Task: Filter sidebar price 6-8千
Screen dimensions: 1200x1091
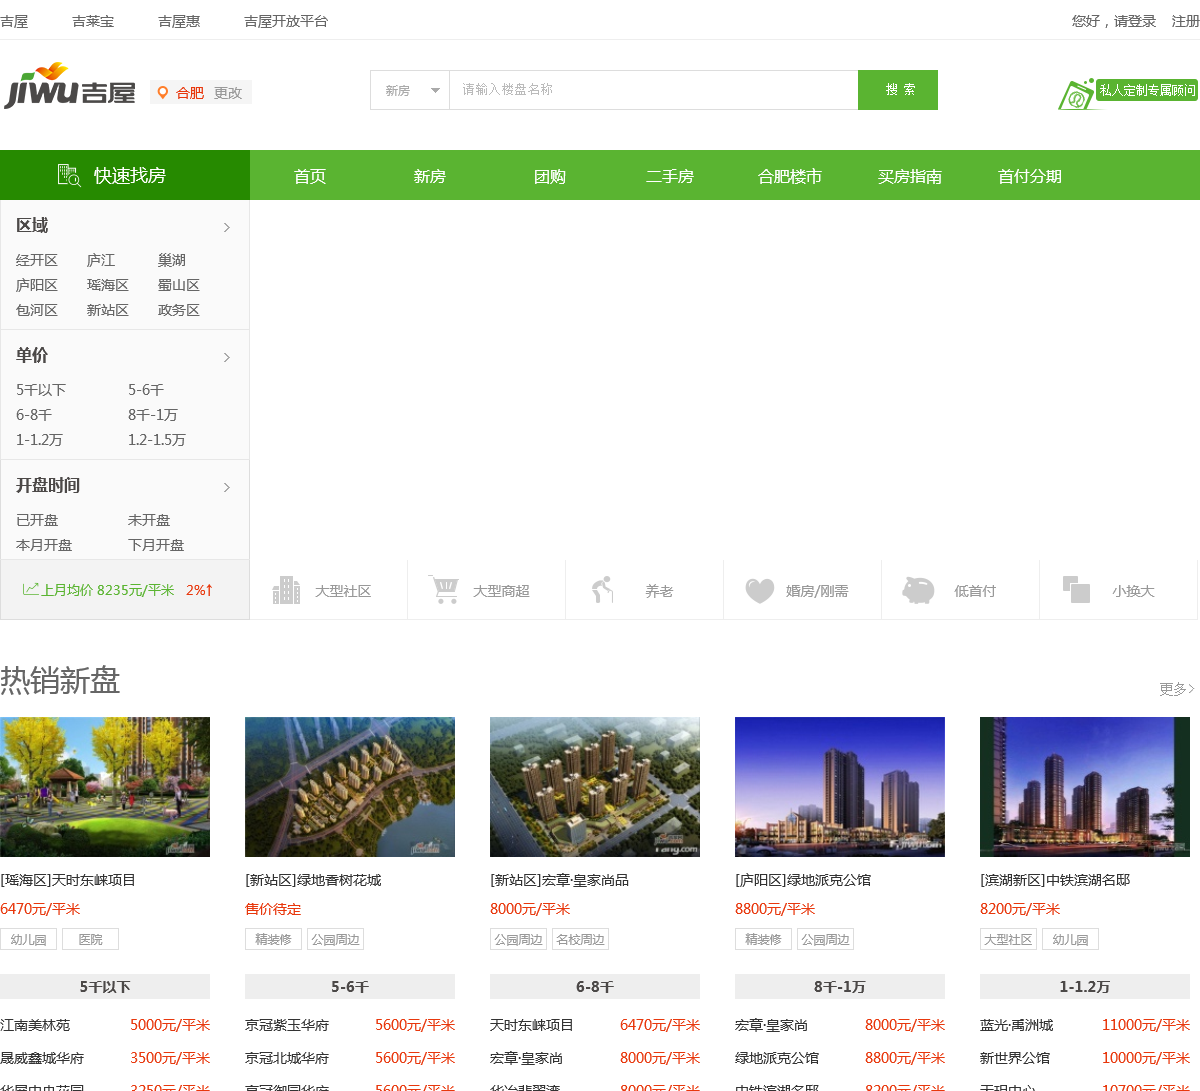Action: 34,415
